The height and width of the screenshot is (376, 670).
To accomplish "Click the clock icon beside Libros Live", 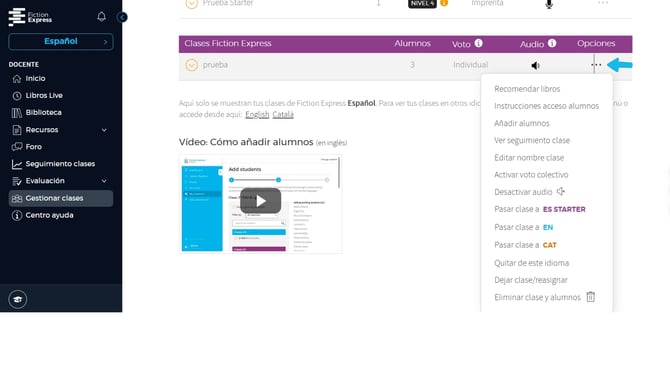I will (x=17, y=96).
